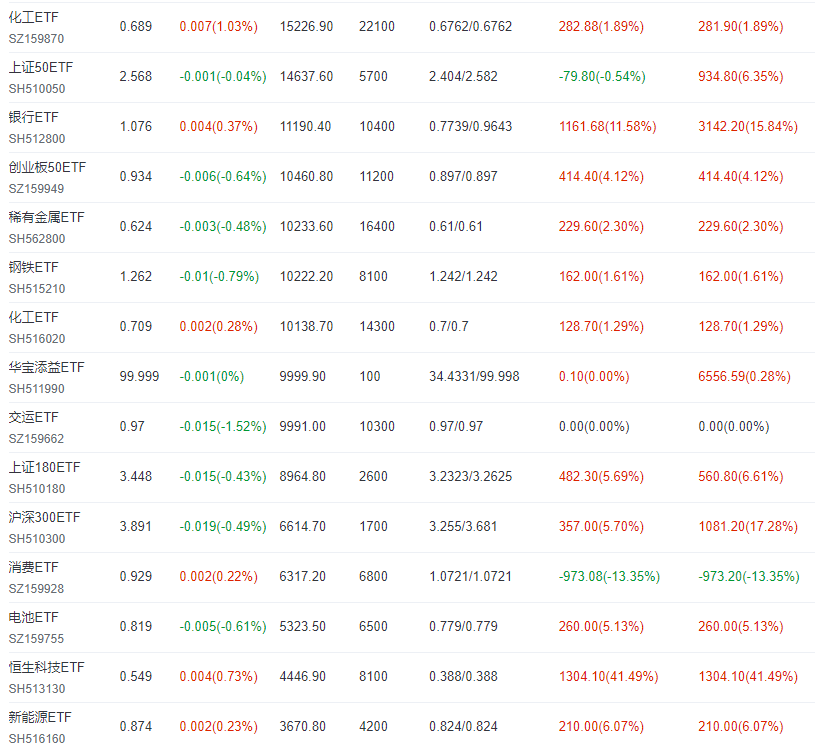Image resolution: width=815 pixels, height=752 pixels.
Task: Select the 消费ETF name
Action: pyautogui.click(x=33, y=567)
